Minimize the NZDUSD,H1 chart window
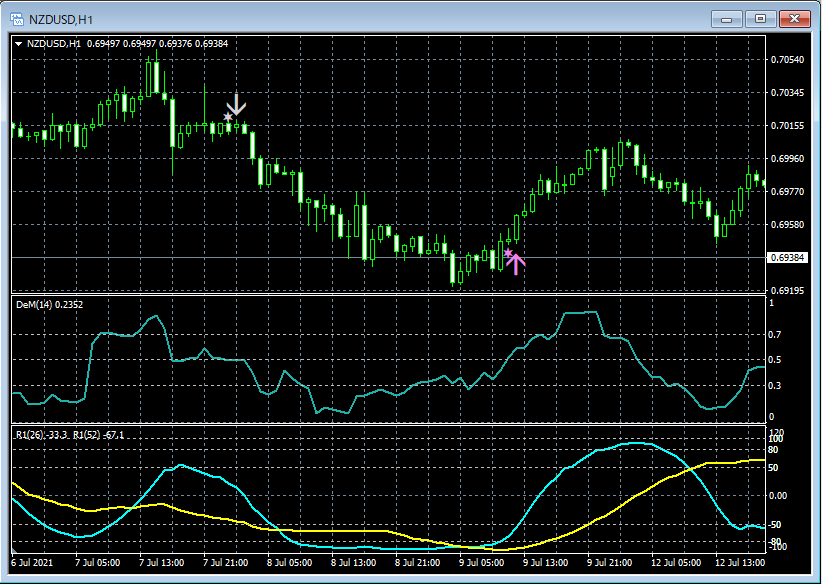Viewport: 823px width, 584px height. (x=726, y=18)
